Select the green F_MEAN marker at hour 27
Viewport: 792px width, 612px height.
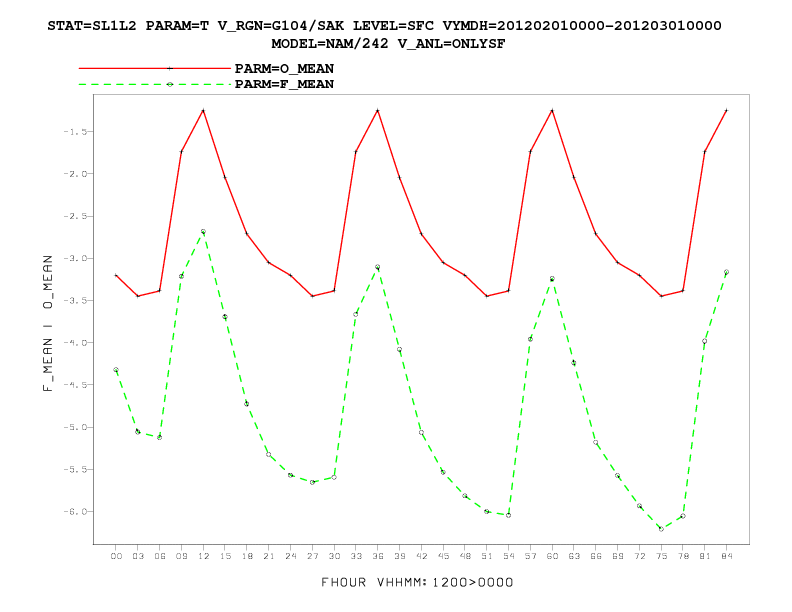point(313,482)
